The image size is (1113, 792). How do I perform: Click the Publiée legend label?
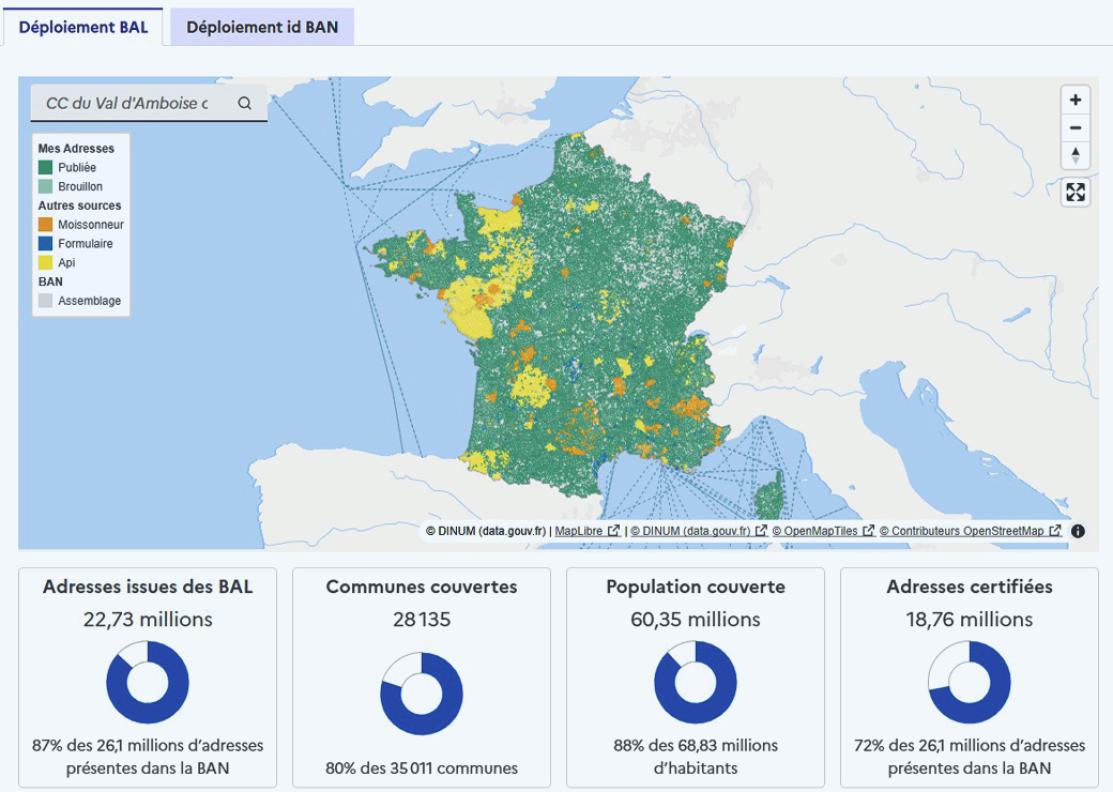point(77,167)
